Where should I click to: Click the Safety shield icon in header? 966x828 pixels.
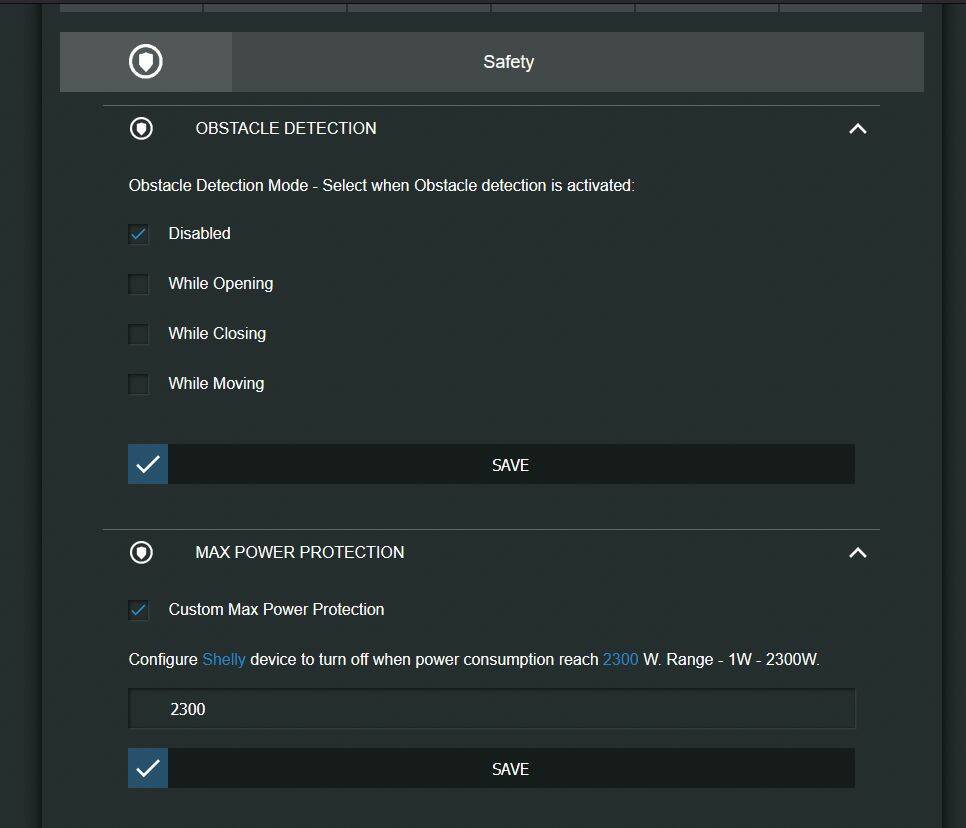click(145, 62)
